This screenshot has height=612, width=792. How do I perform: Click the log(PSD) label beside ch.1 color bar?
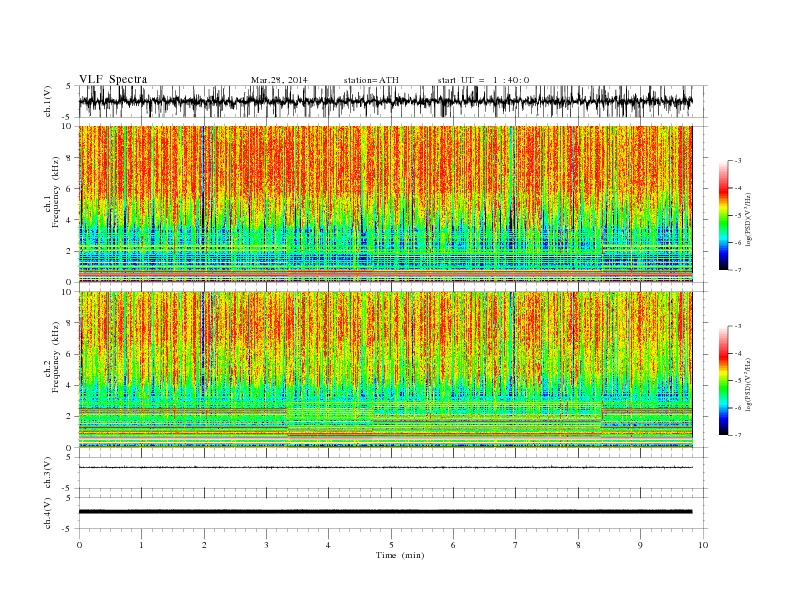[748, 218]
